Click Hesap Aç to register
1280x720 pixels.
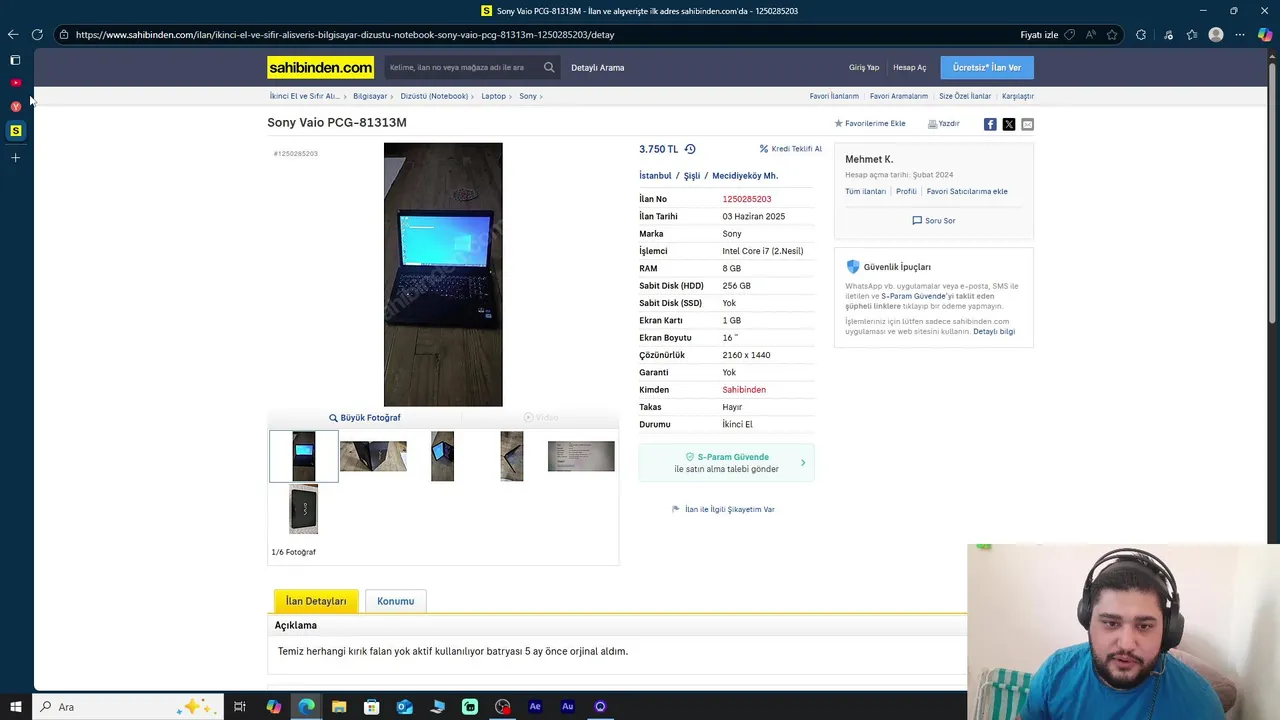point(910,68)
